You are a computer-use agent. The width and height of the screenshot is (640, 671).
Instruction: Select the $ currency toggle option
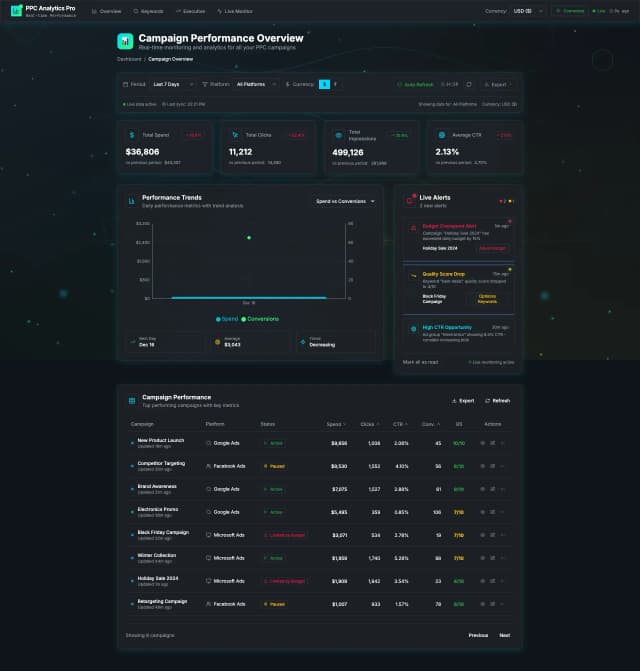(x=324, y=85)
